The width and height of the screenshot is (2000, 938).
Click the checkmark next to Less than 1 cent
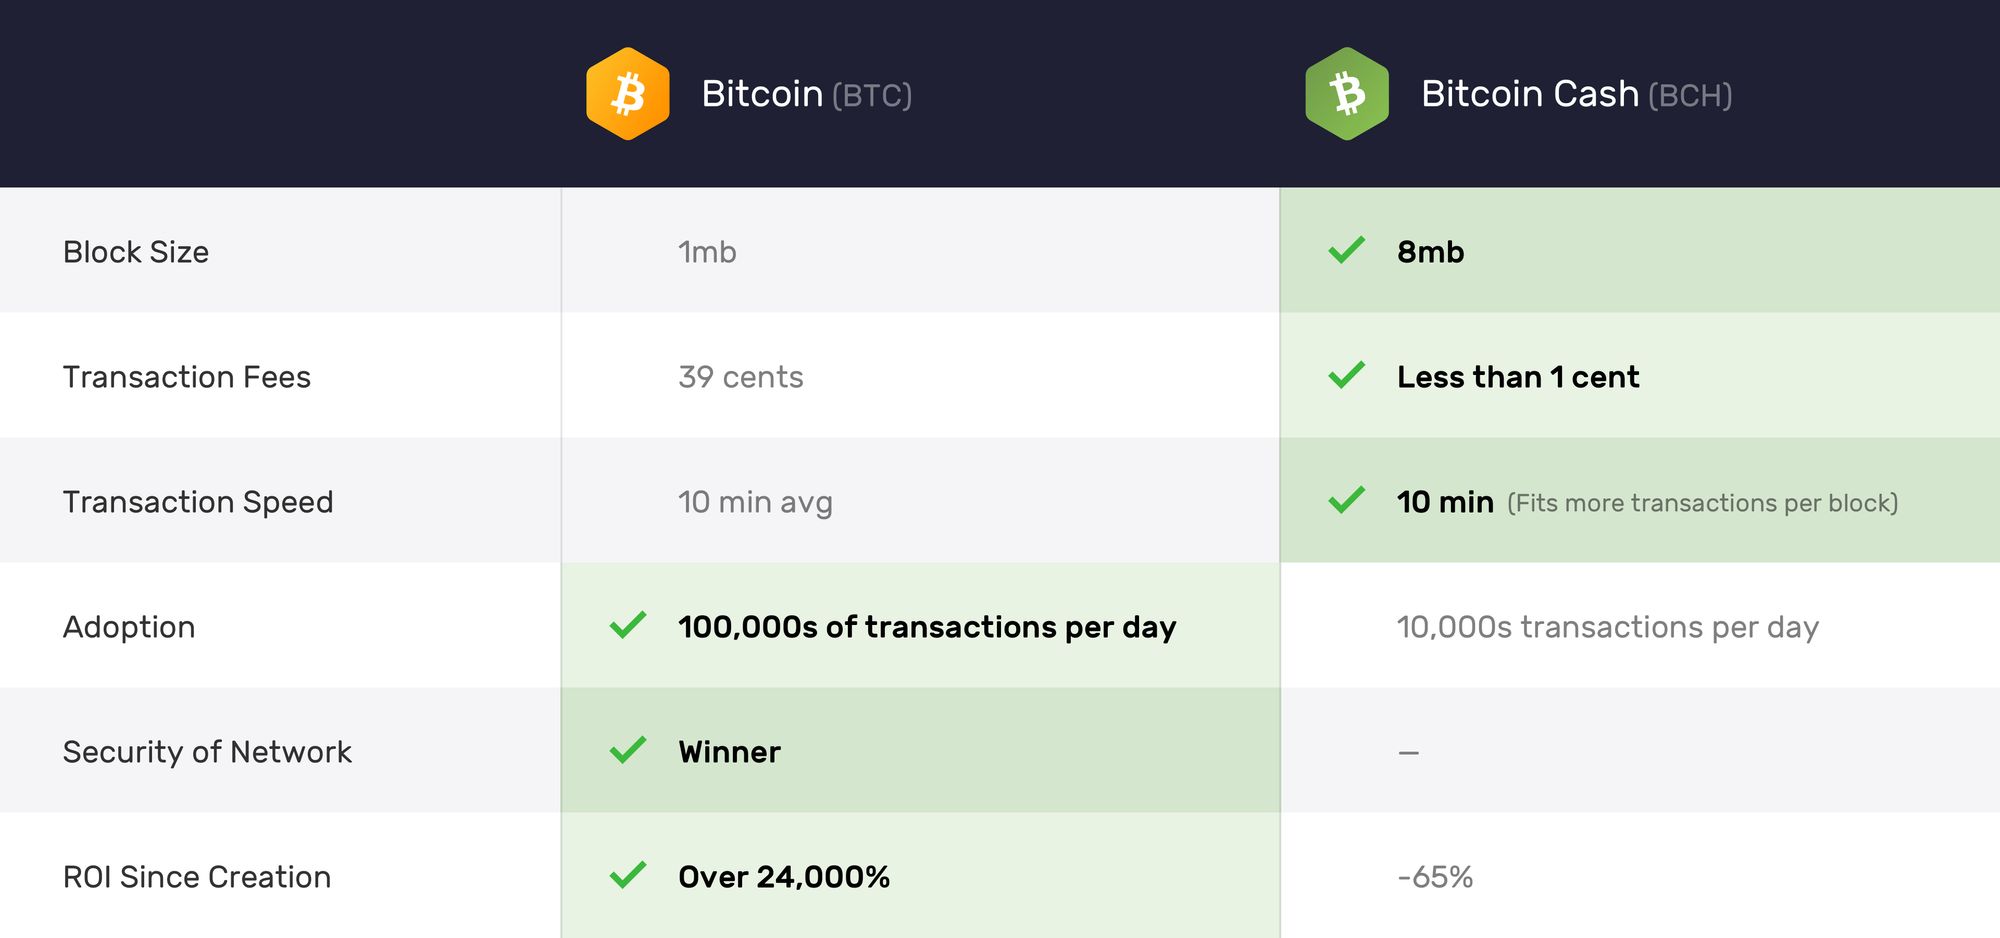[1347, 375]
